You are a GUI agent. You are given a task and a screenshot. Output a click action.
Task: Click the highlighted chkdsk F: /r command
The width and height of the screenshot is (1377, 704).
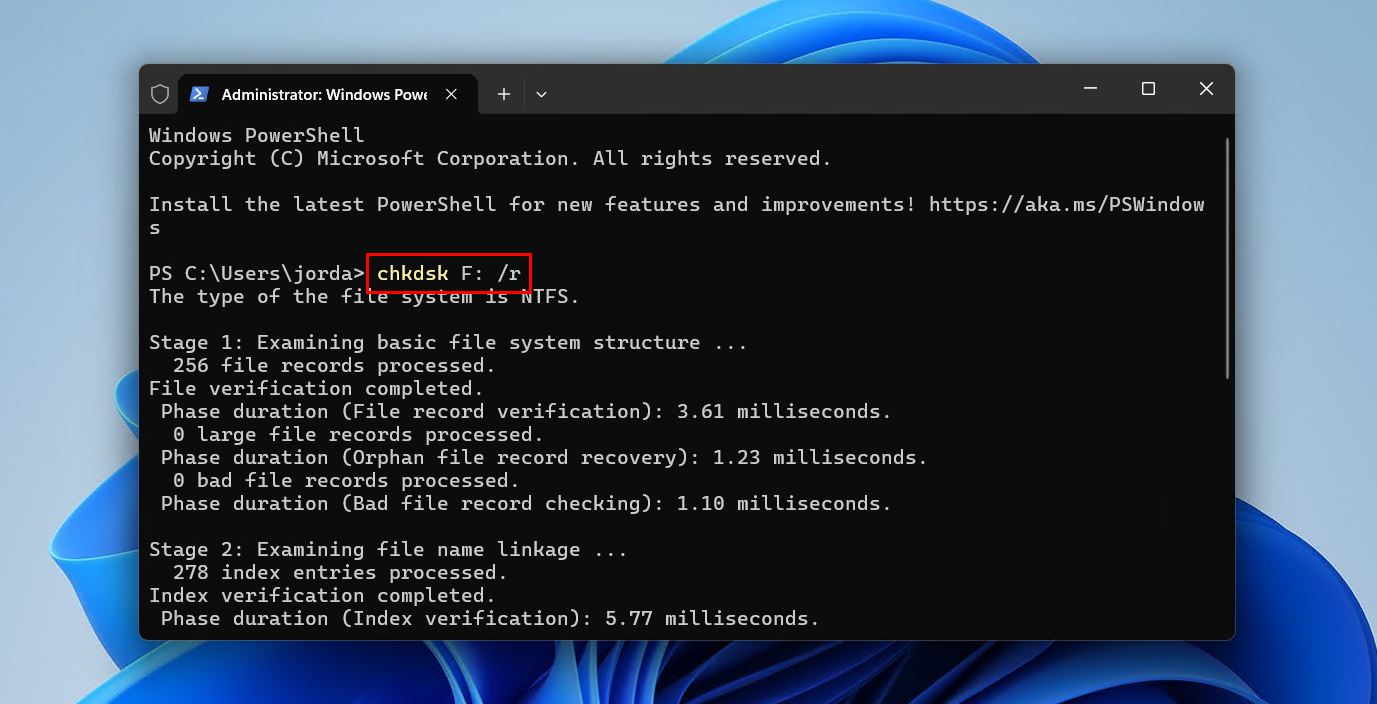click(x=447, y=273)
